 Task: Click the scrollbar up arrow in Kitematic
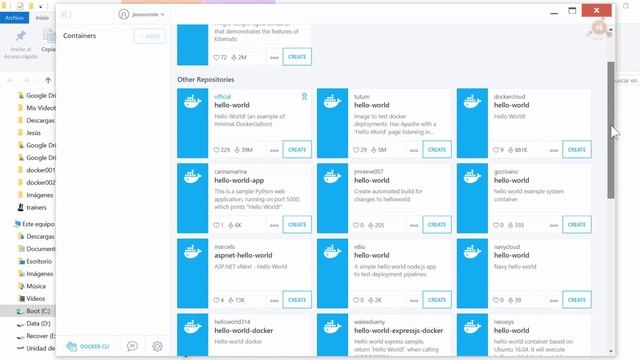click(611, 29)
